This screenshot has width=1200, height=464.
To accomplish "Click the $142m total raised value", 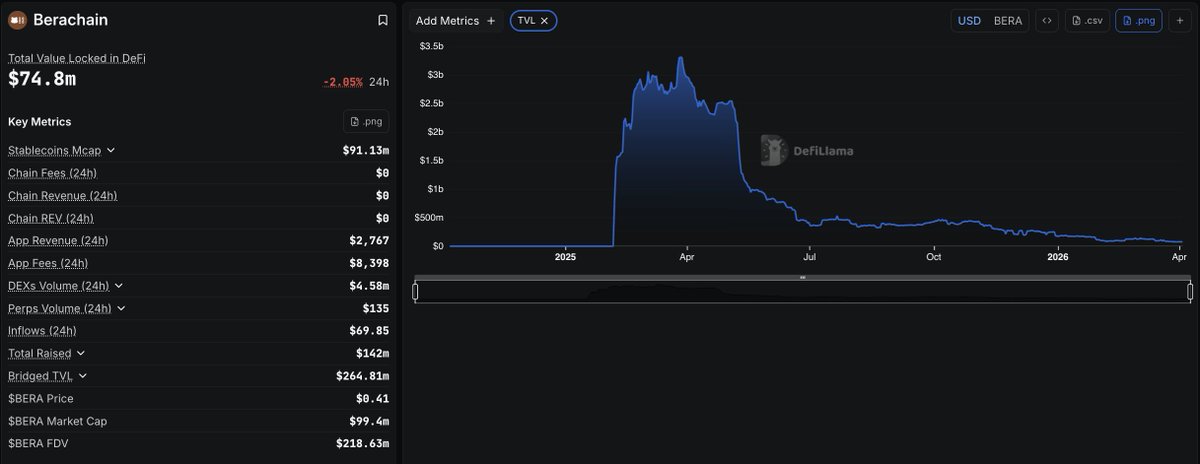I will click(372, 353).
